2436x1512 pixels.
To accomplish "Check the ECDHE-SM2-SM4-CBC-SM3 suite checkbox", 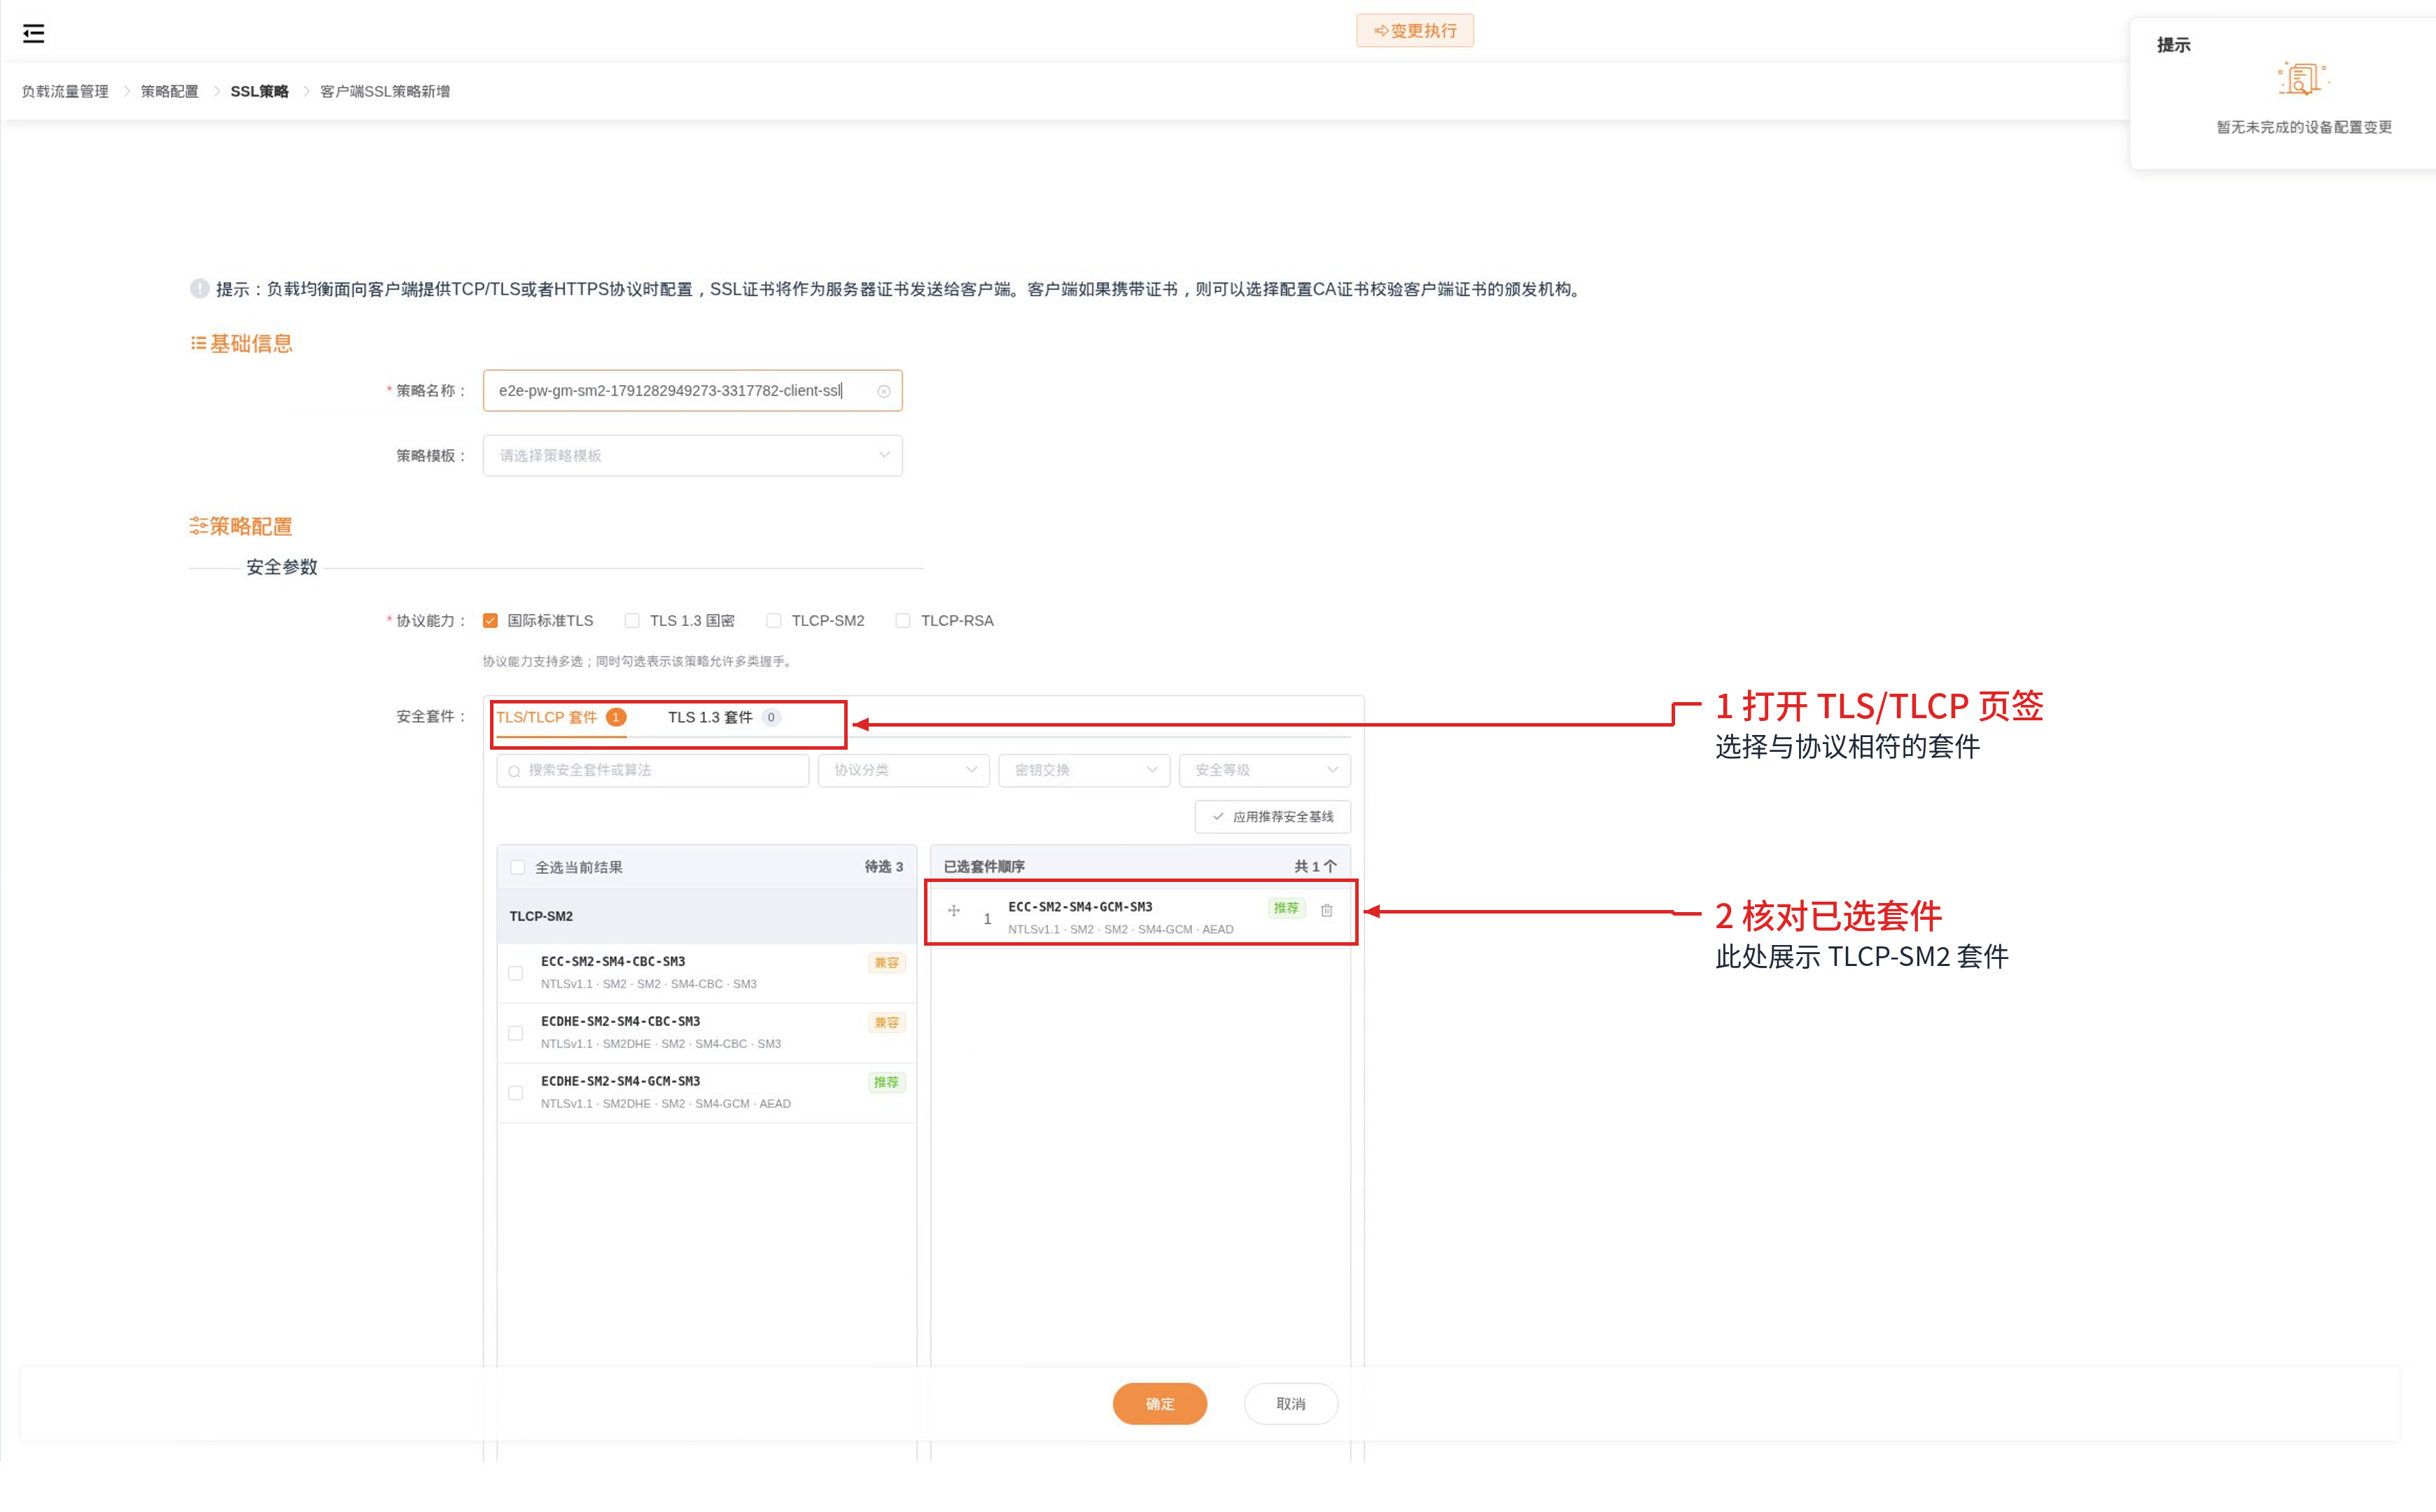I will 515,1033.
